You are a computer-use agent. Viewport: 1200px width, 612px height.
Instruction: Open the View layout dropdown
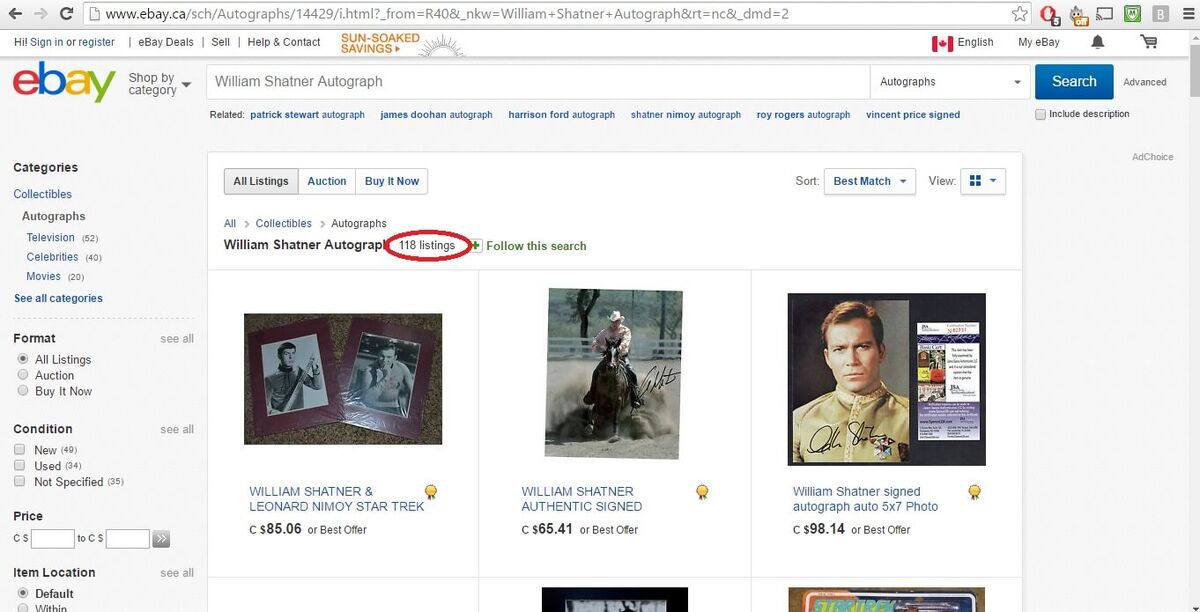(982, 181)
